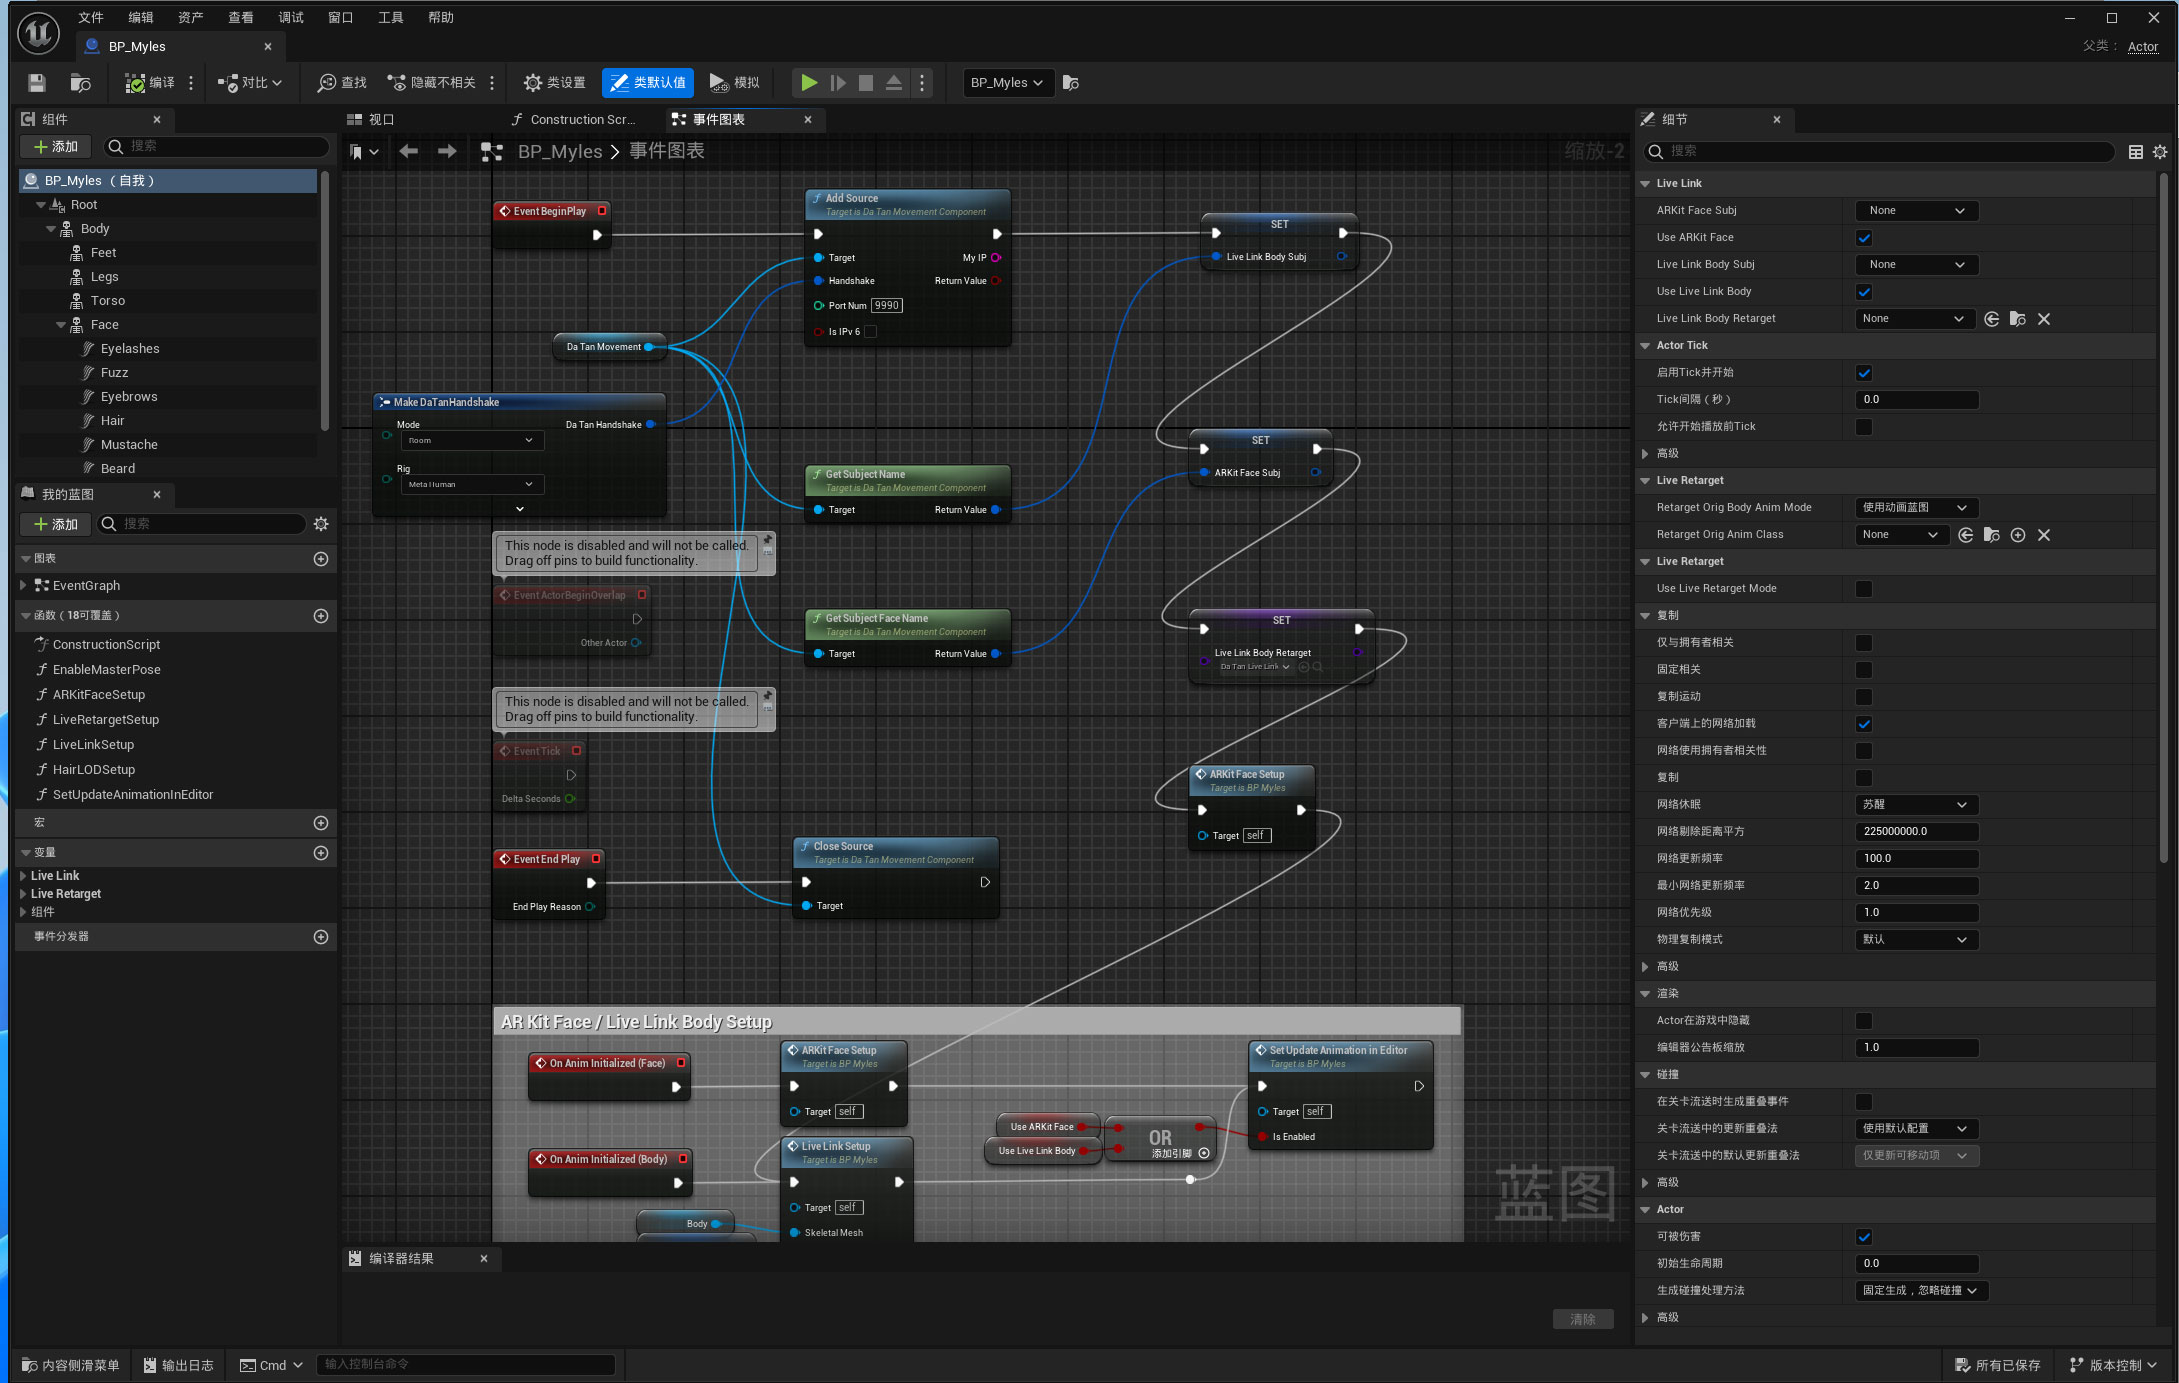Open Retarget Orig Body Anim Mode dropdown
The width and height of the screenshot is (2179, 1383).
(x=1916, y=508)
